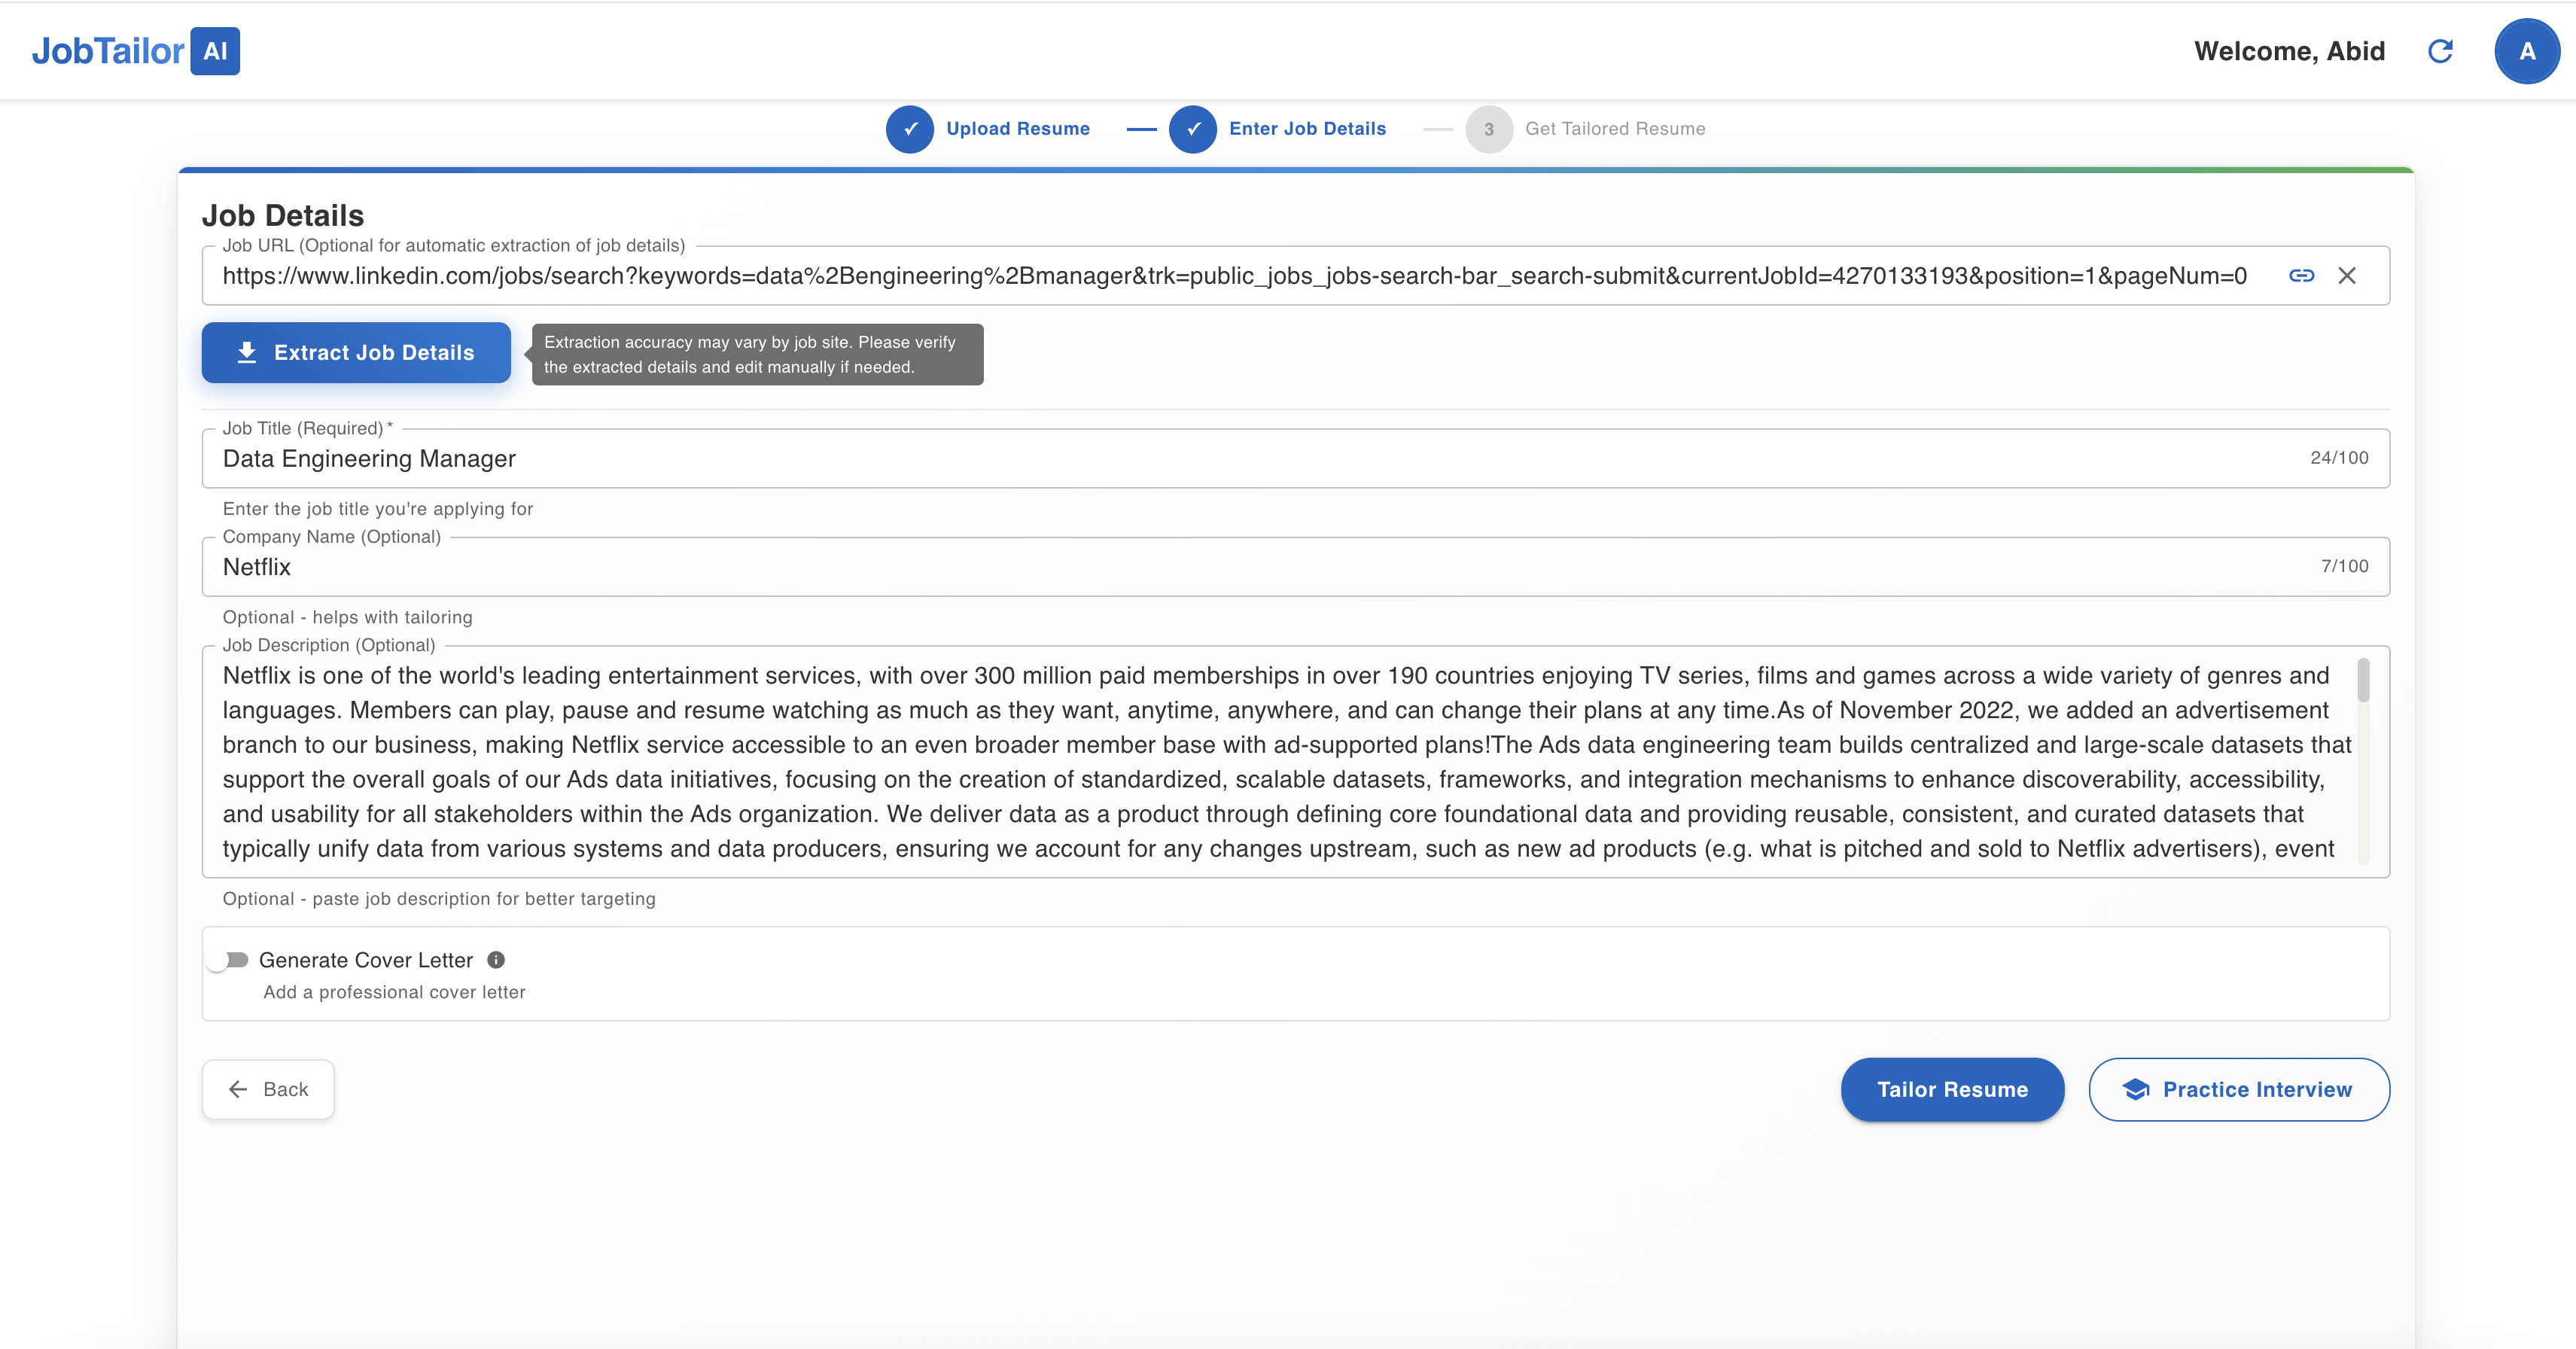Image resolution: width=2576 pixels, height=1349 pixels.
Task: Enable the Generate Cover Letter toggle
Action: point(228,960)
